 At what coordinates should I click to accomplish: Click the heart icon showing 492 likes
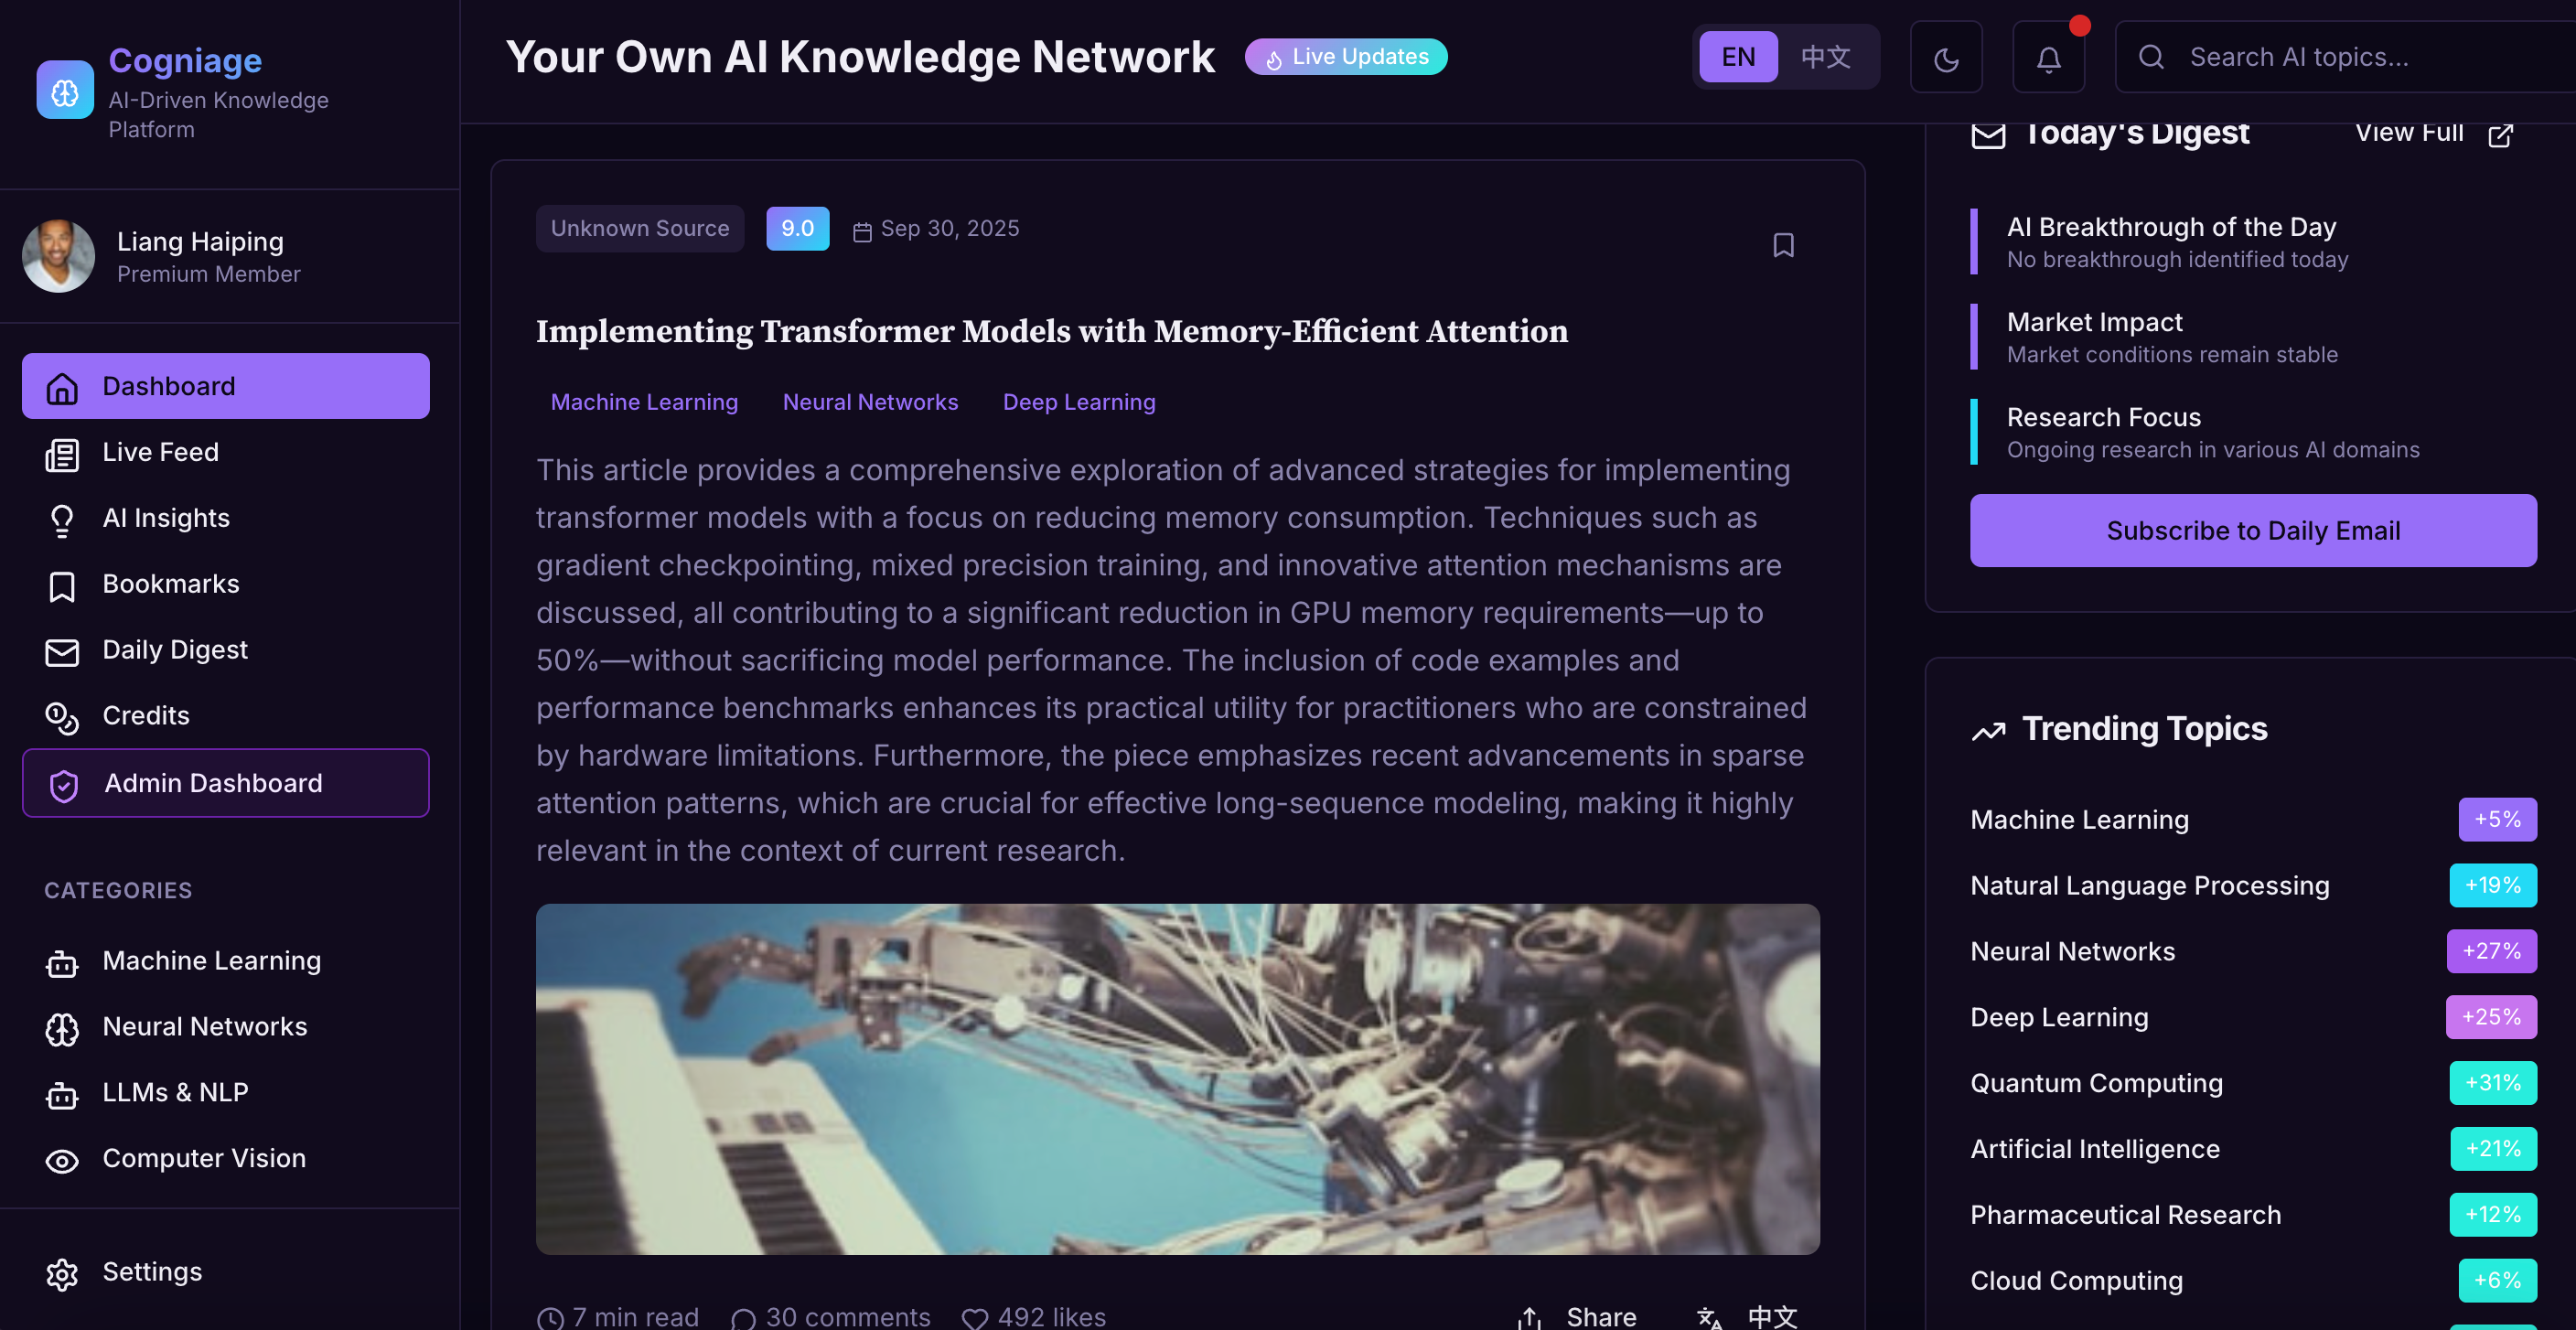(x=974, y=1317)
